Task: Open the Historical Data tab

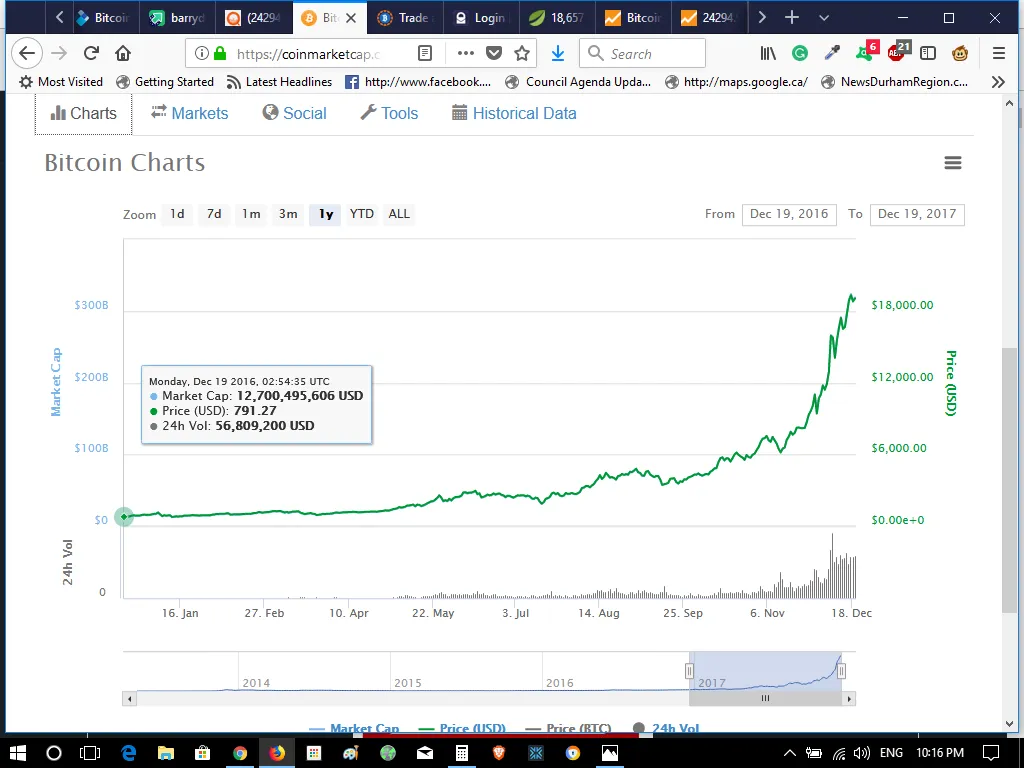Action: click(515, 114)
